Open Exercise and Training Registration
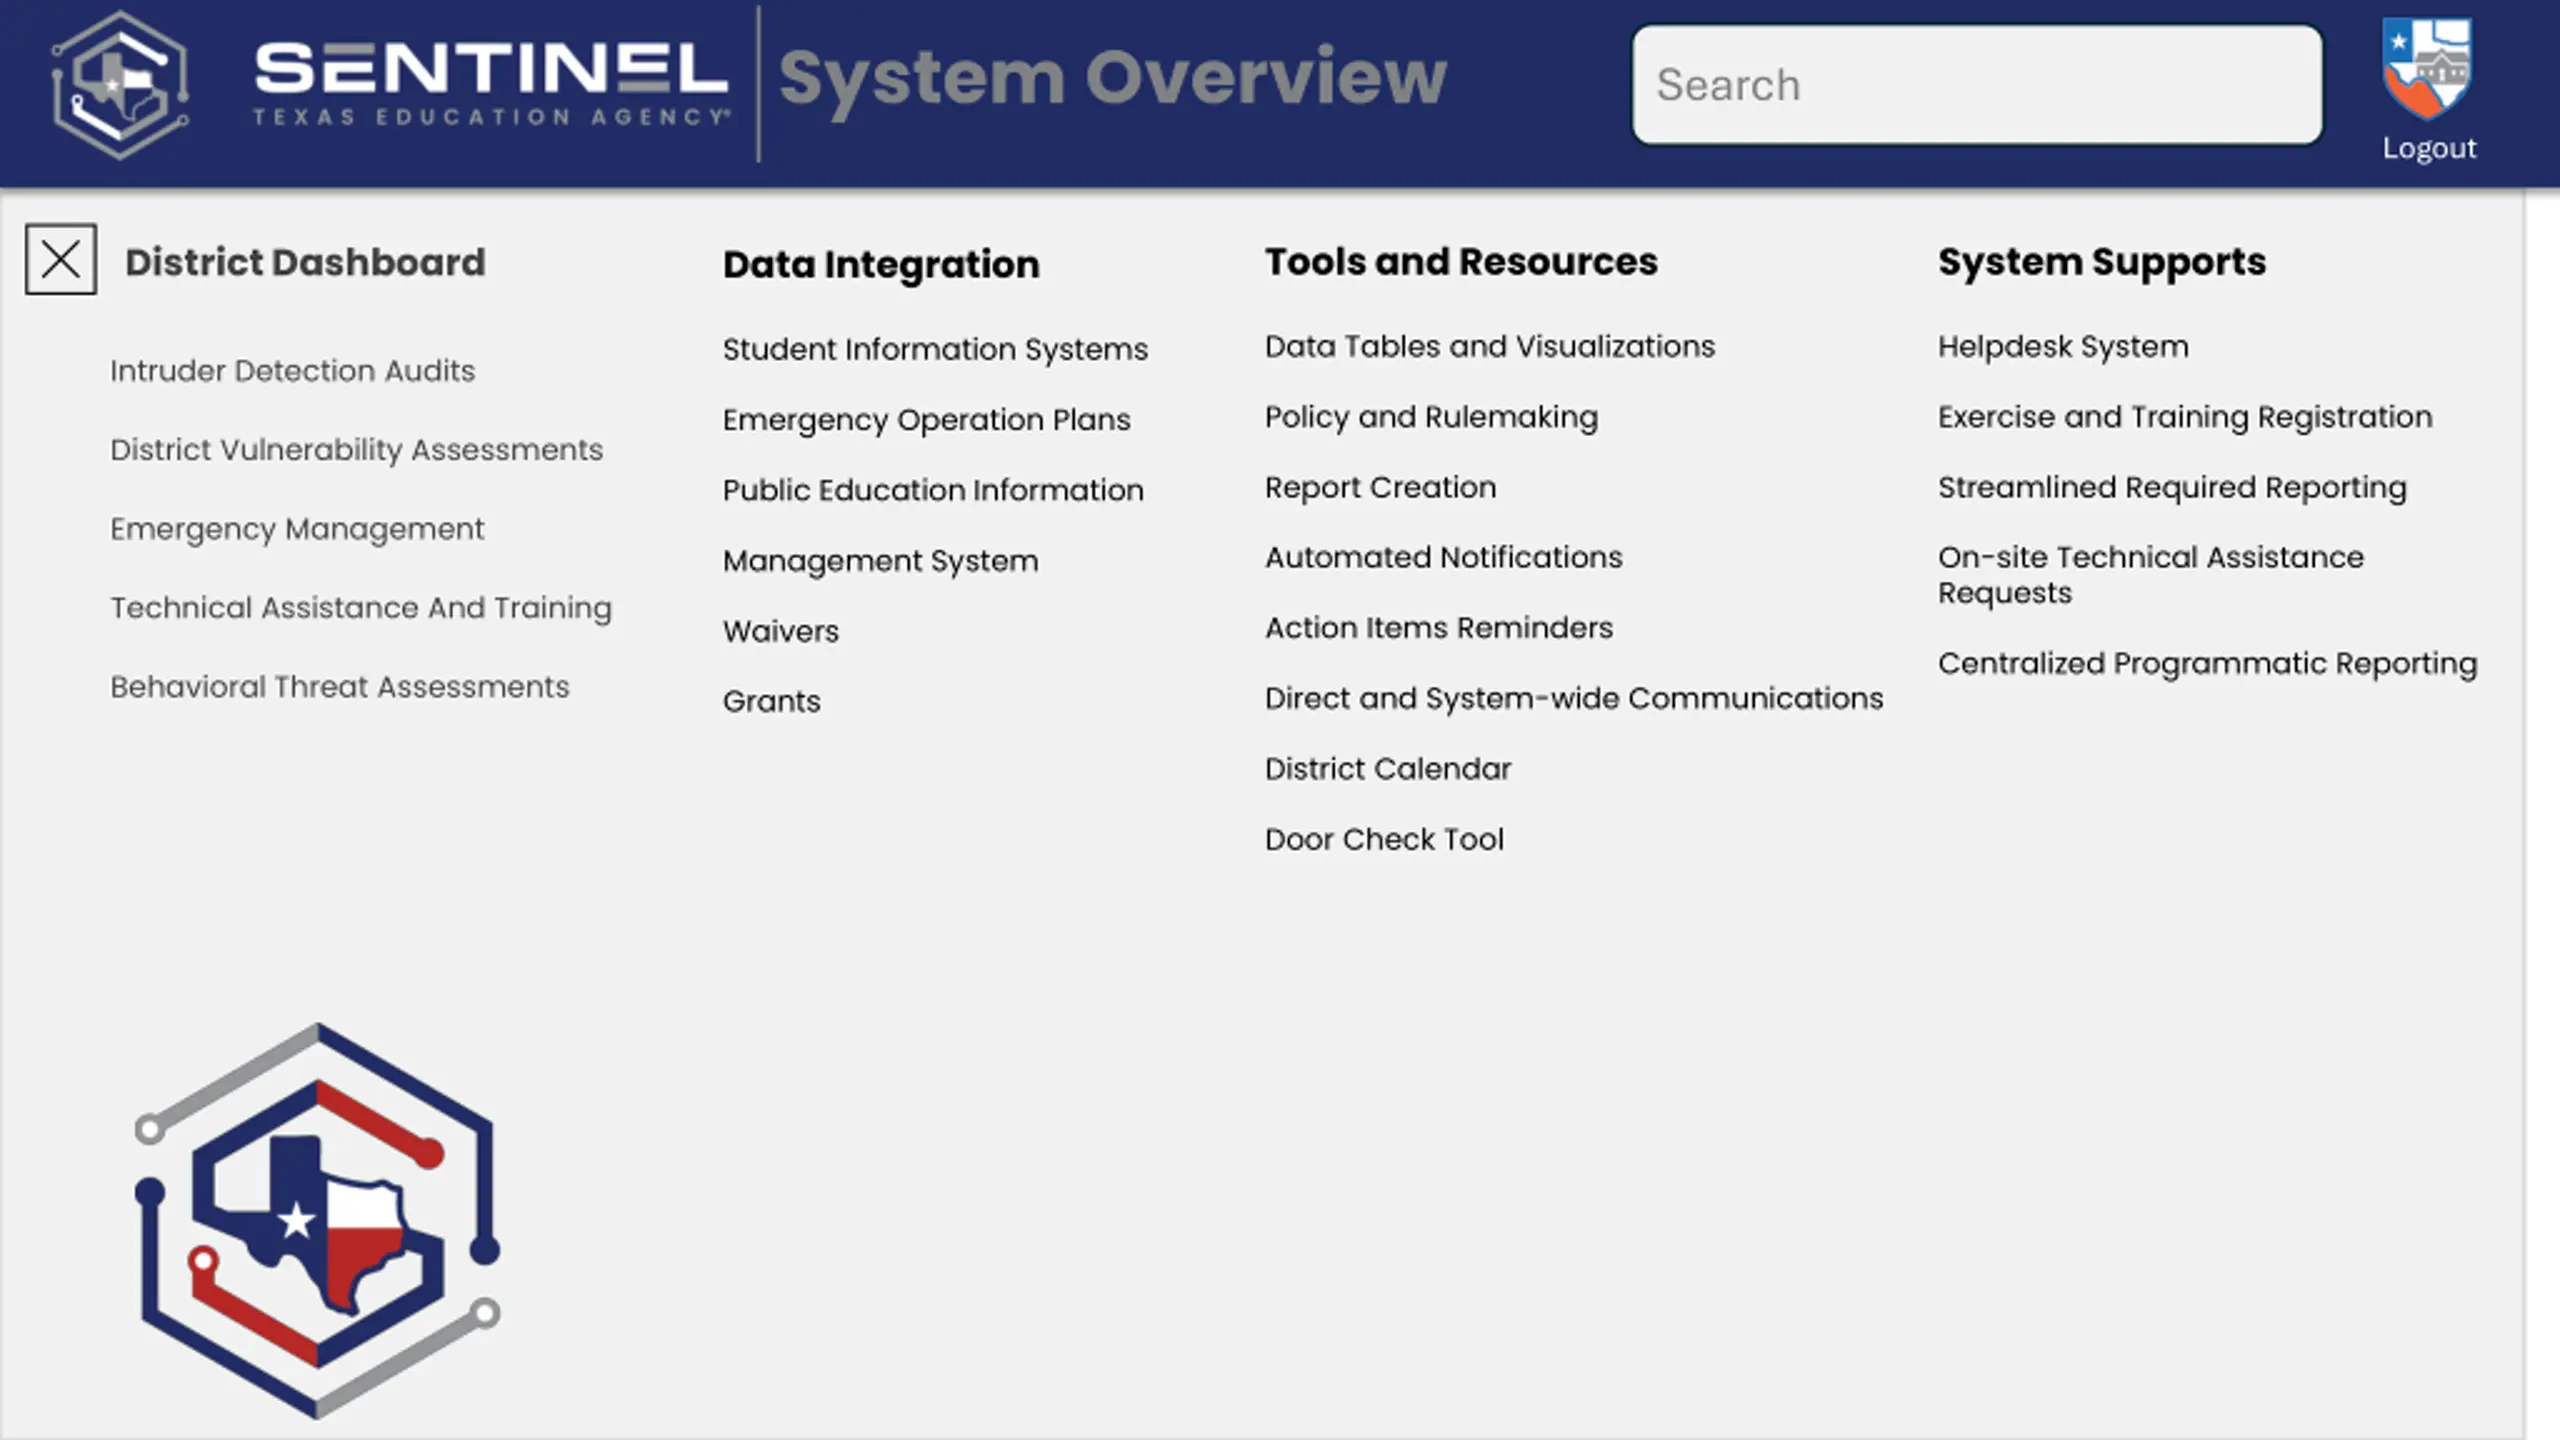Viewport: 2560px width, 1440px height. pyautogui.click(x=2185, y=417)
